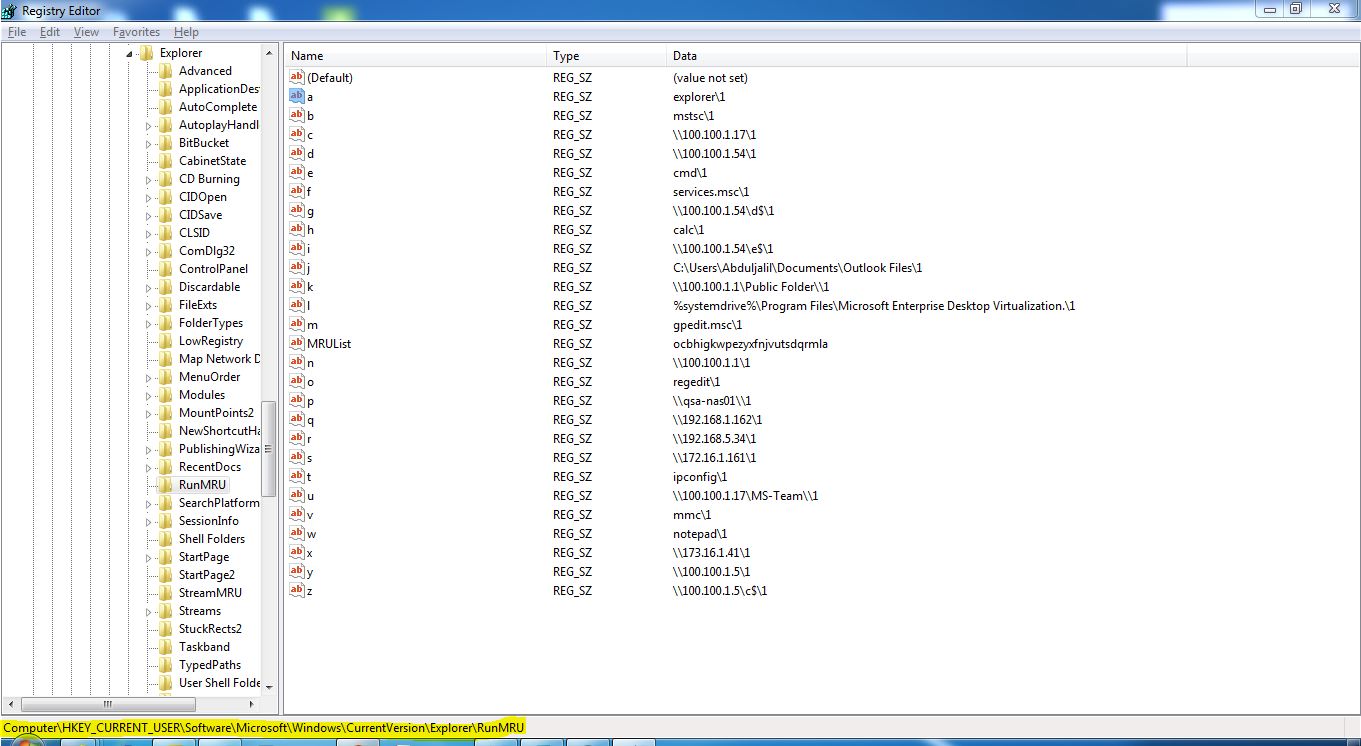The width and height of the screenshot is (1361, 746).
Task: Click the string icon of value 'a'
Action: tap(296, 97)
